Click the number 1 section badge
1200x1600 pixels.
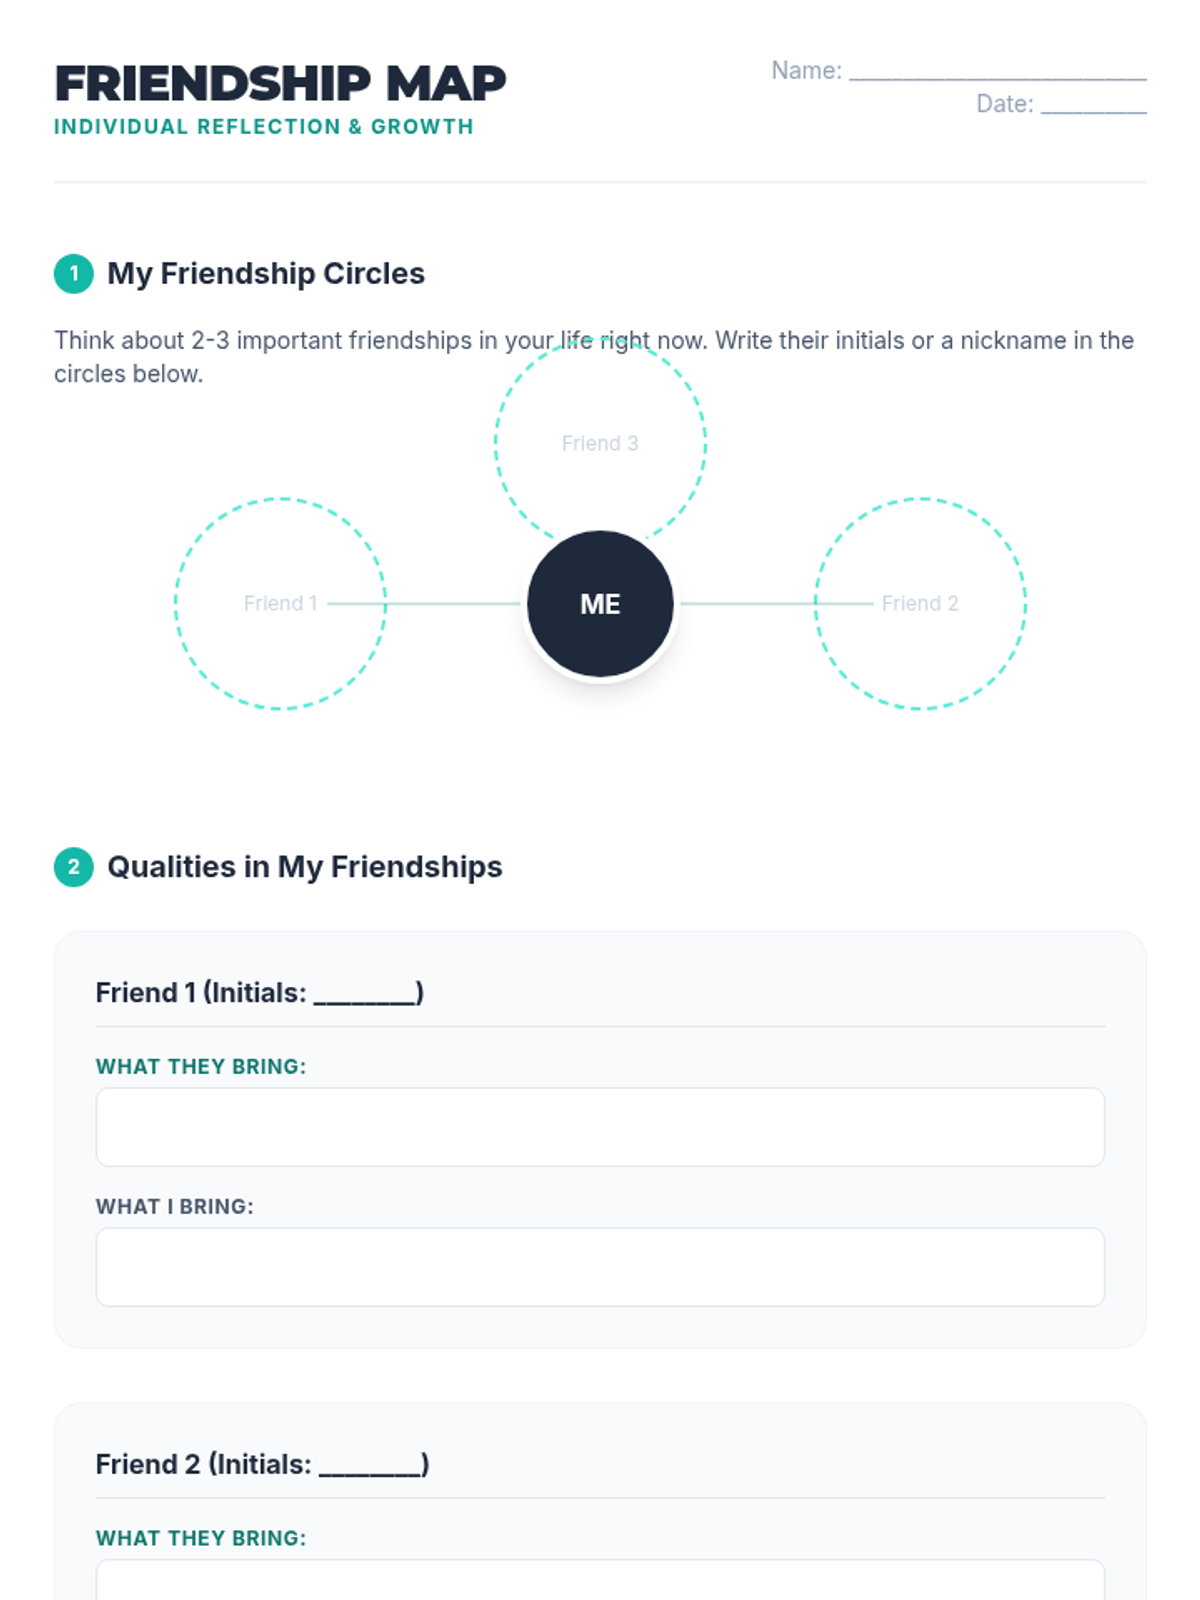tap(73, 273)
